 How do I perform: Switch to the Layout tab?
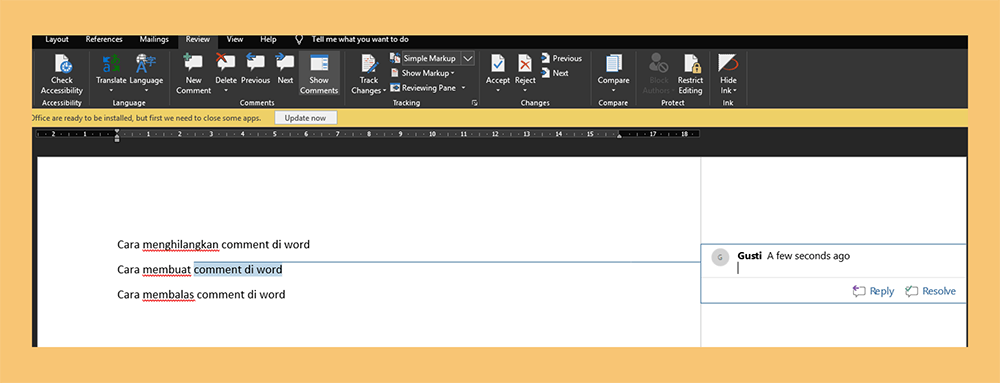point(57,40)
